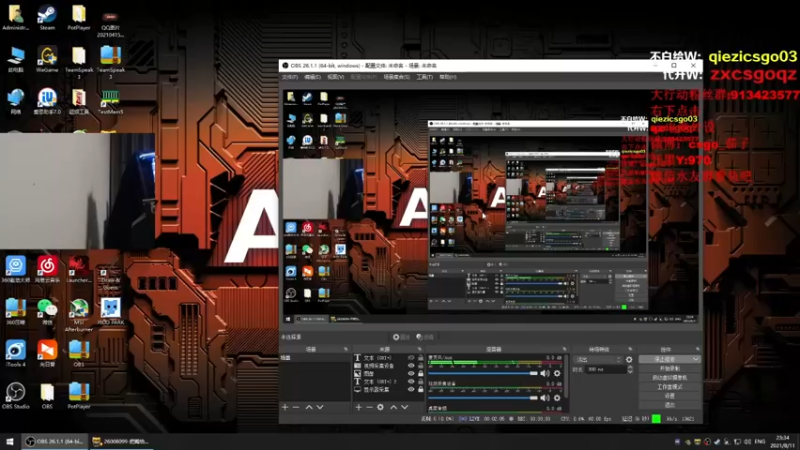The image size is (800, 450).
Task: Adjust the microphone/Aux volume slider
Action: [x=483, y=373]
